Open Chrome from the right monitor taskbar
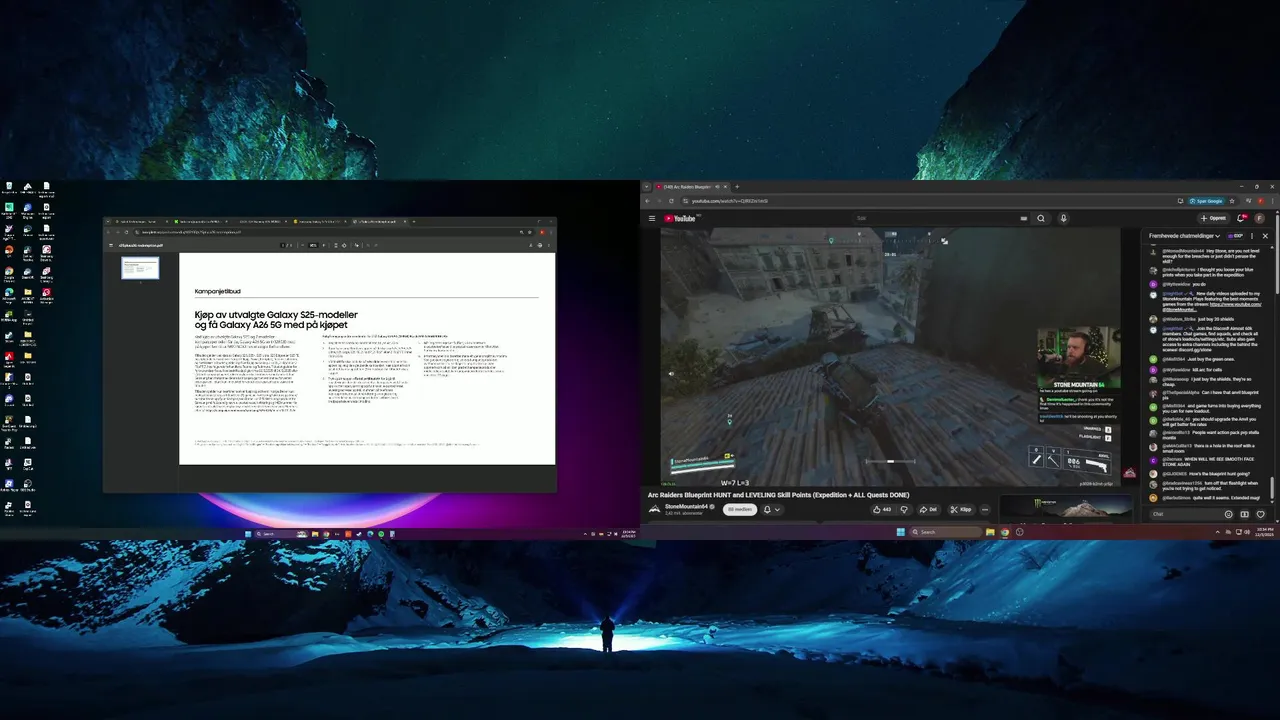1280x720 pixels. pos(1005,532)
